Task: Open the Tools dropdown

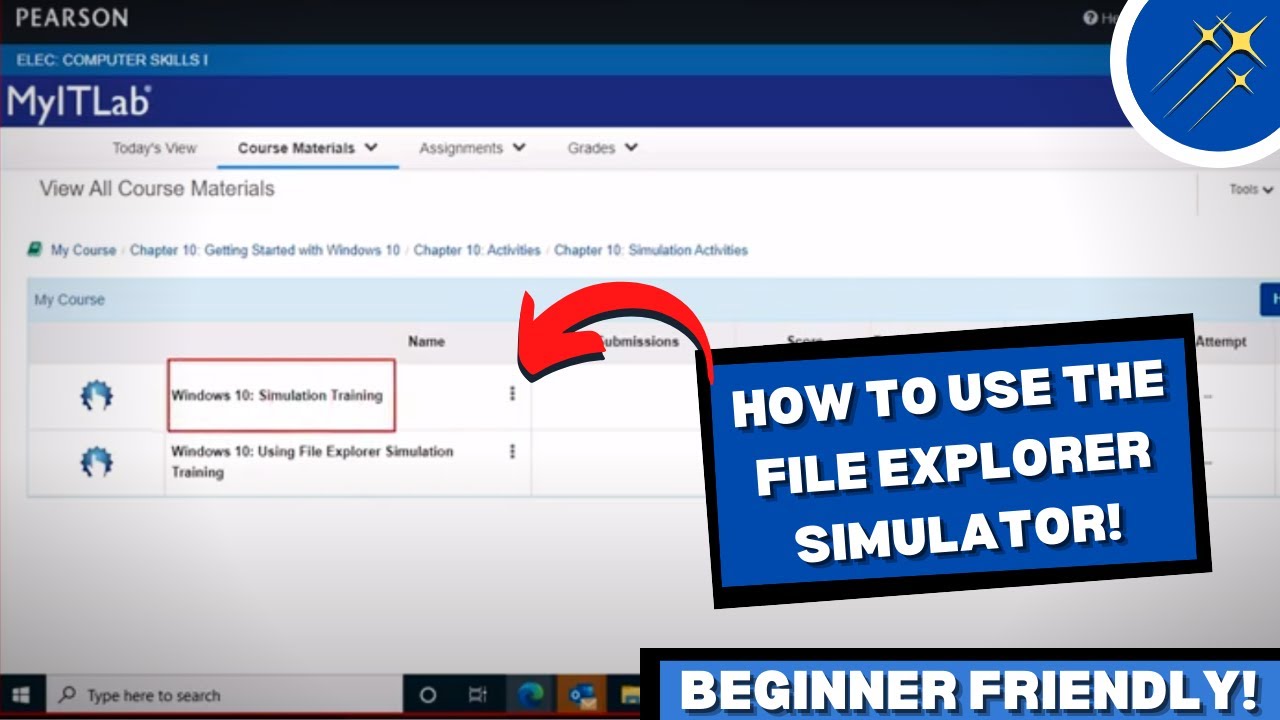Action: (1251, 189)
